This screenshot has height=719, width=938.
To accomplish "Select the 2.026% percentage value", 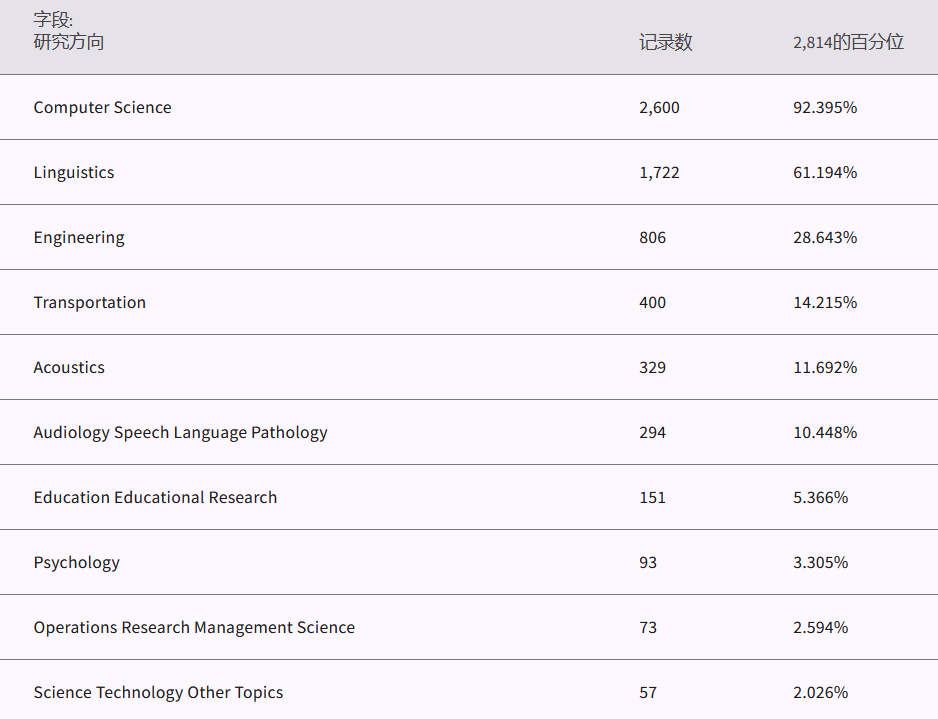I will click(820, 692).
